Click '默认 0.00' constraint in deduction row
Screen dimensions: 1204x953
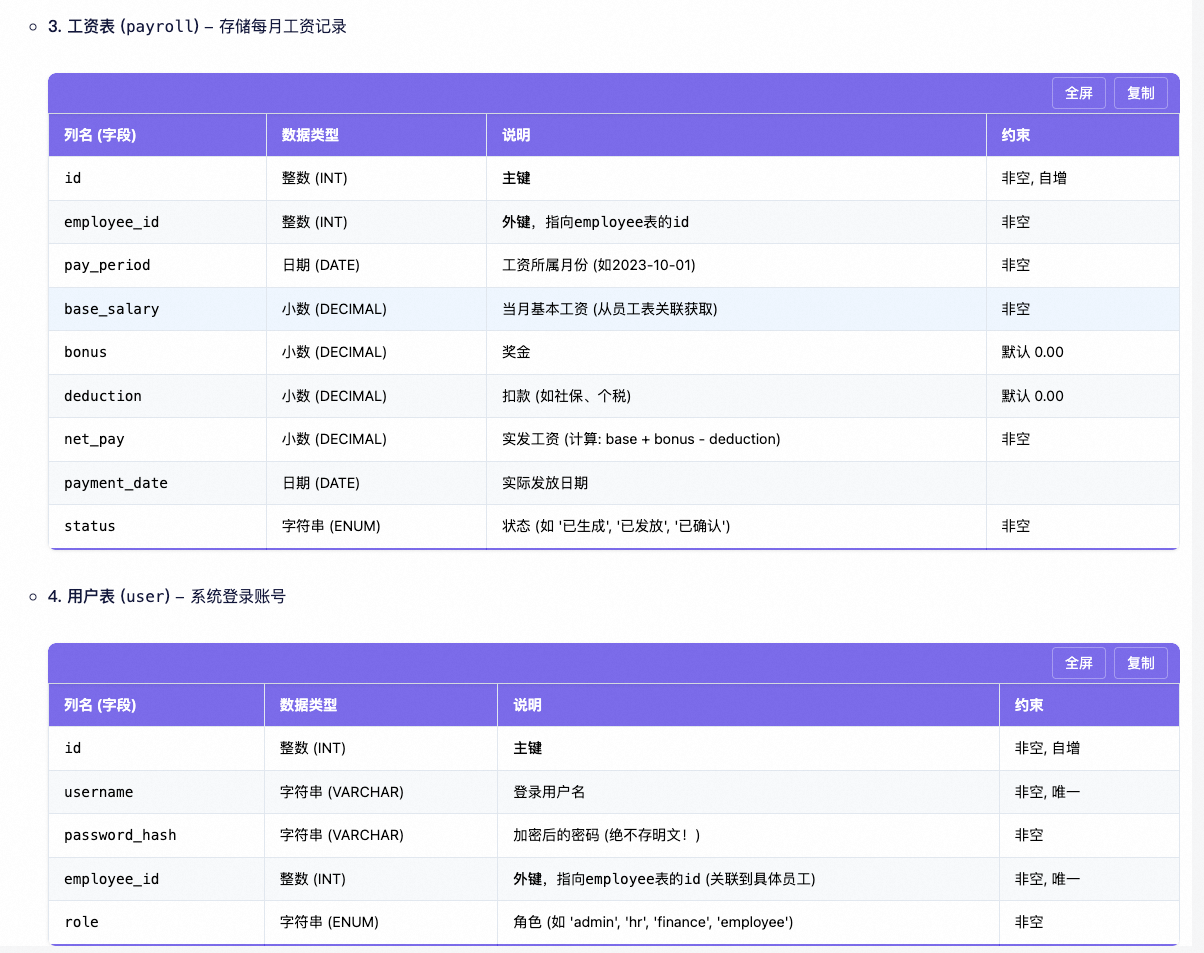point(1033,396)
